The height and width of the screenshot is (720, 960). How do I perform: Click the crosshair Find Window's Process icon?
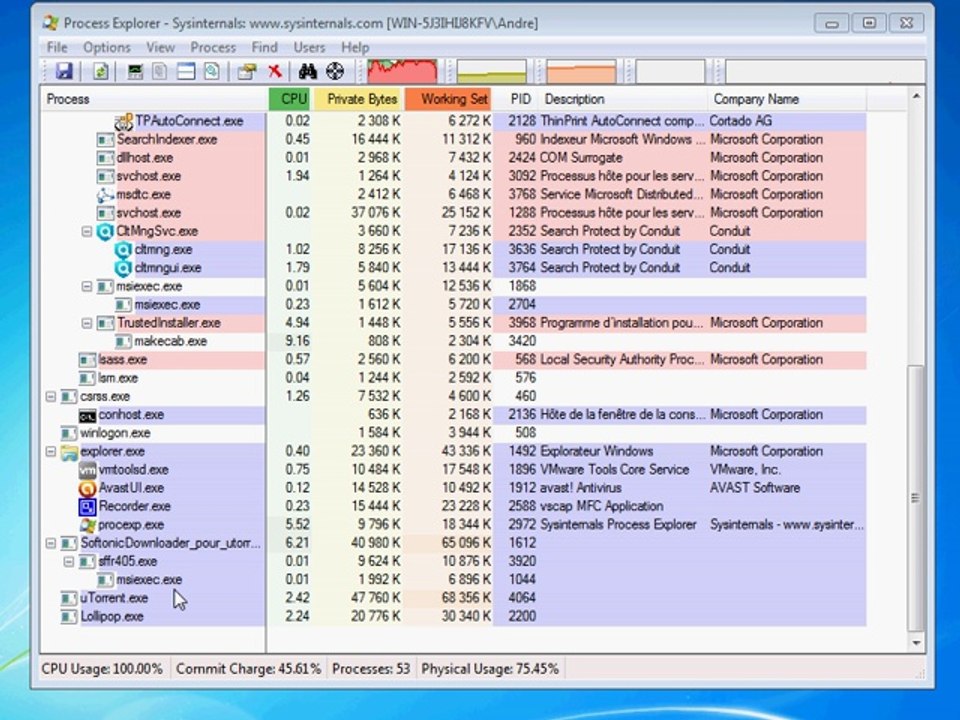pyautogui.click(x=334, y=71)
